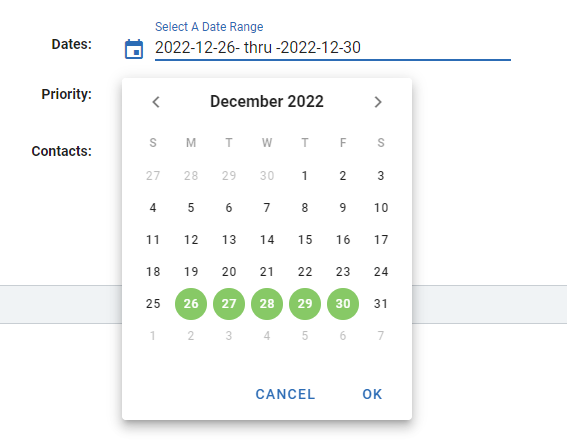Click greyed-out November 27 date

[x=153, y=176]
